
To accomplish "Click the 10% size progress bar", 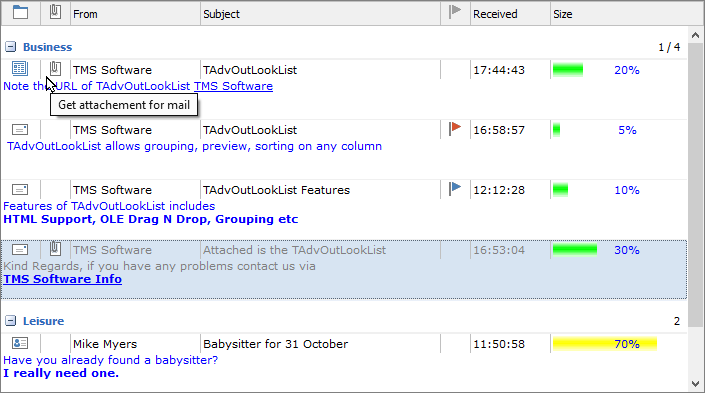I will pyautogui.click(x=560, y=190).
